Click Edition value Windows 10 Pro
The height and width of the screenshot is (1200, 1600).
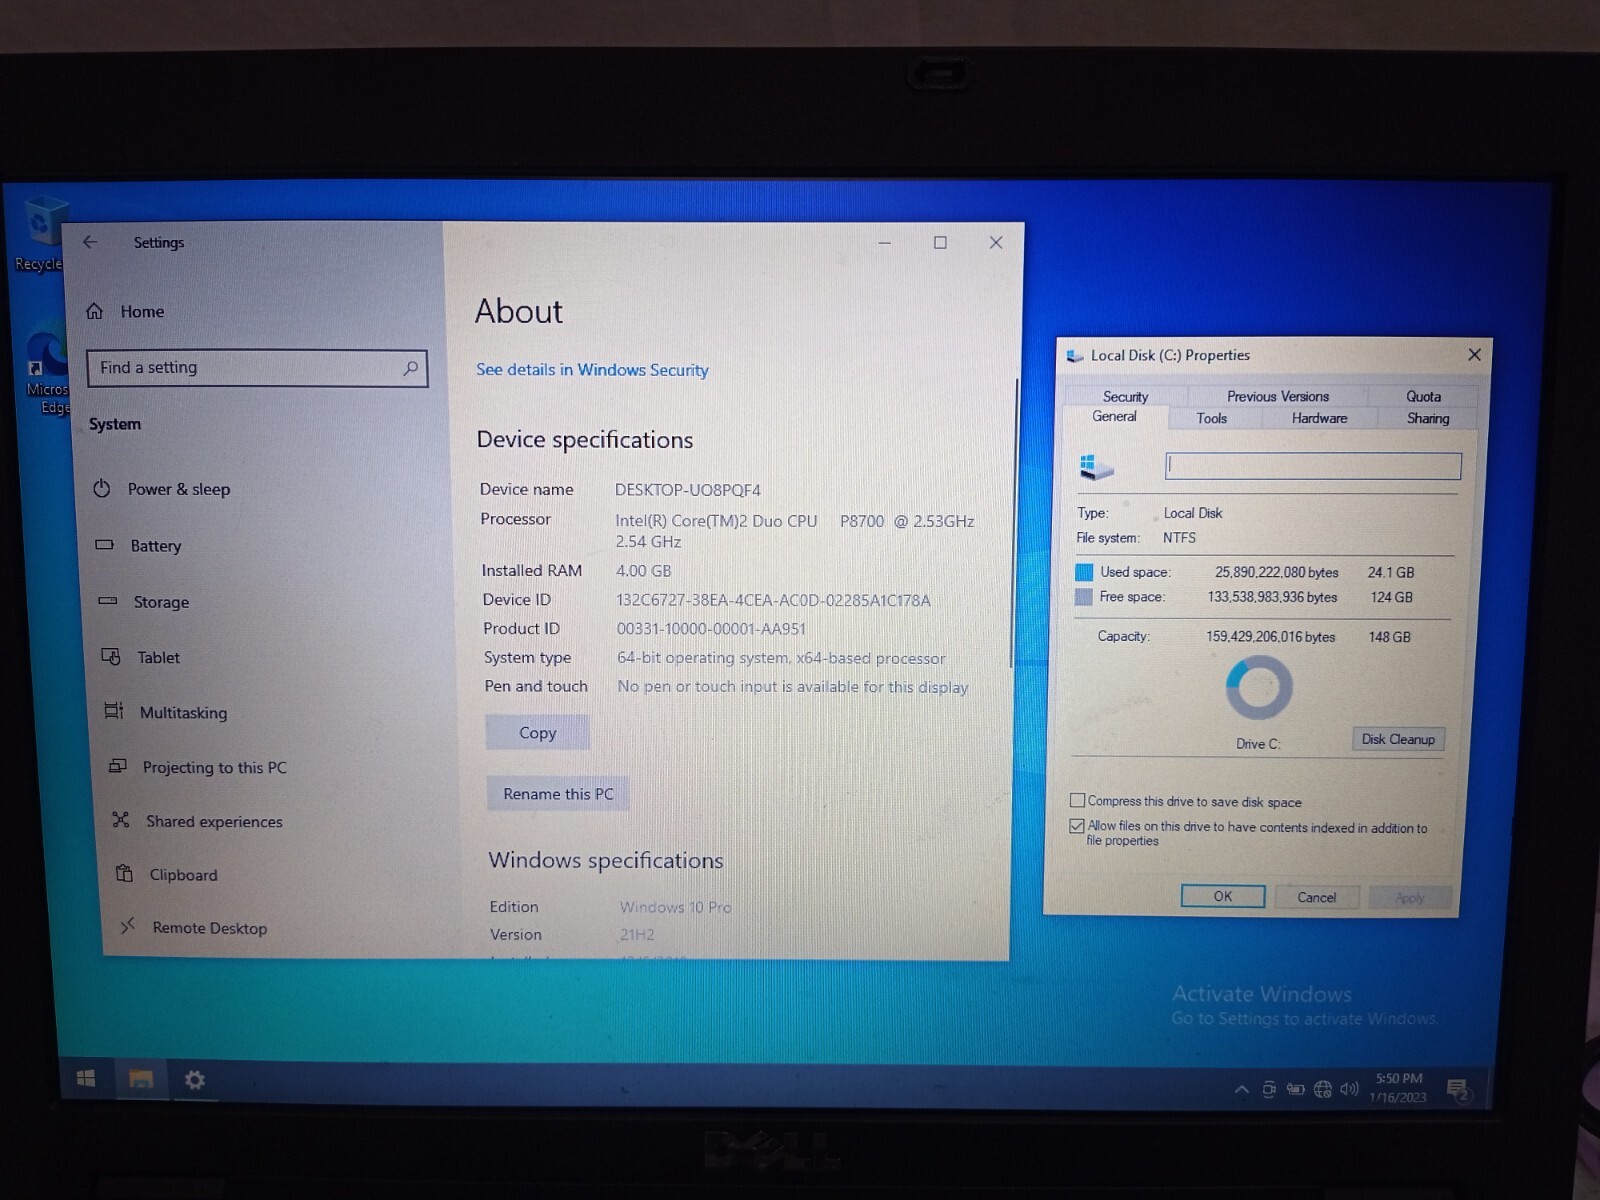[x=675, y=907]
